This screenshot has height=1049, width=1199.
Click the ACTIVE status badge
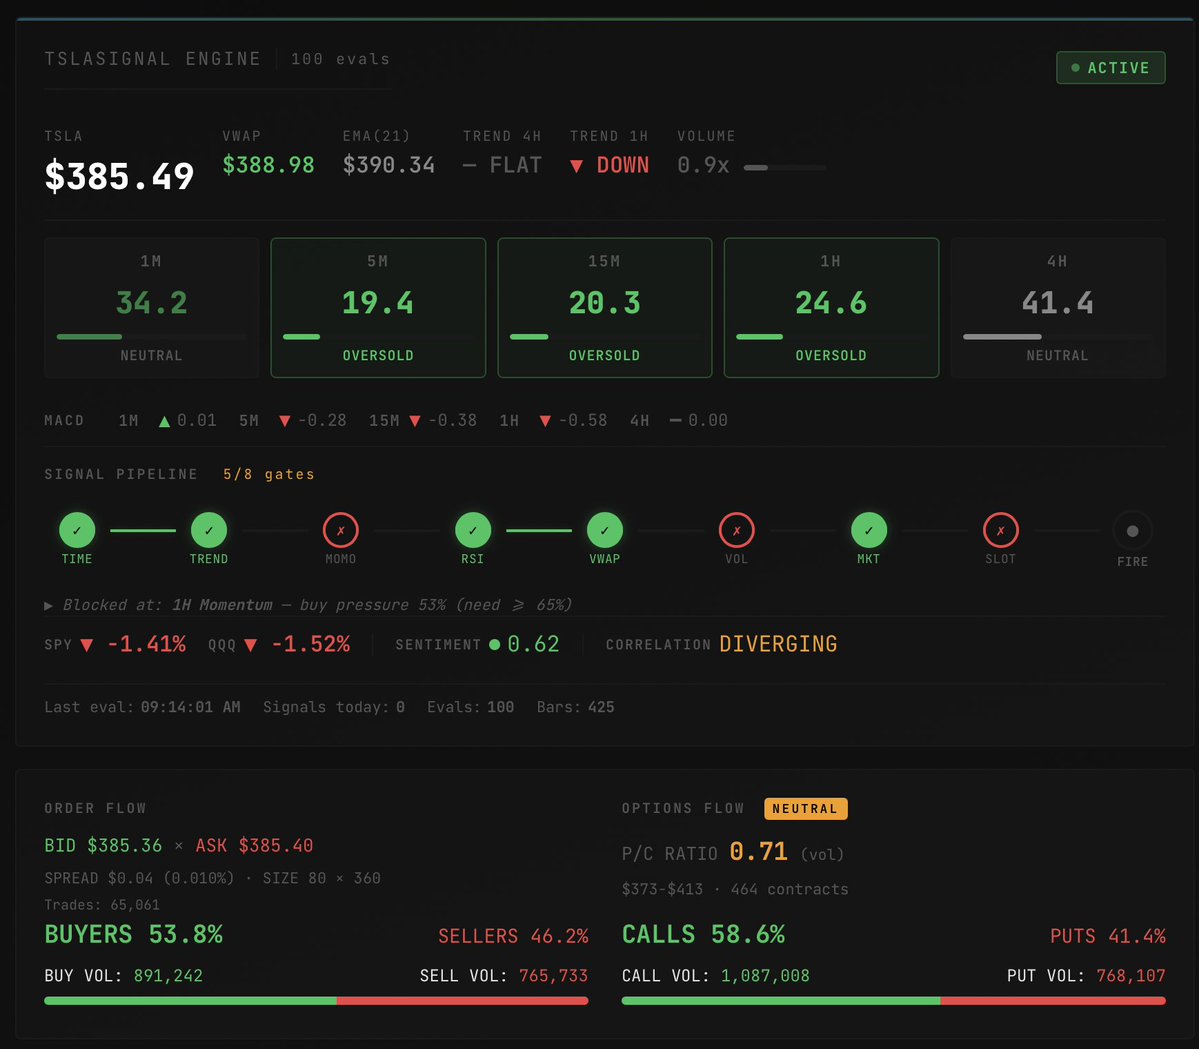[1110, 67]
